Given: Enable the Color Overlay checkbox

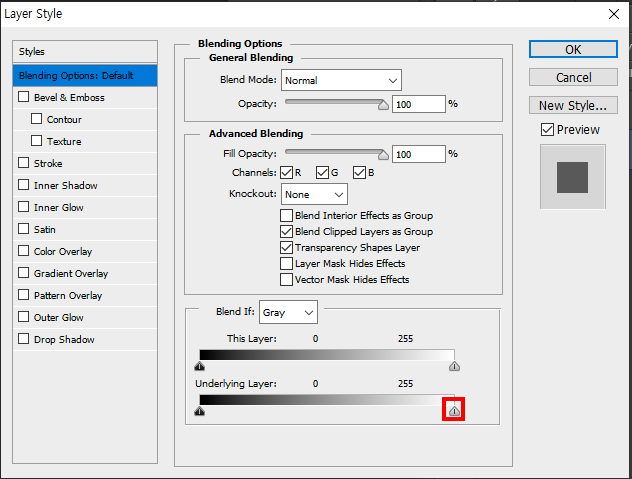Looking at the screenshot, I should point(24,251).
